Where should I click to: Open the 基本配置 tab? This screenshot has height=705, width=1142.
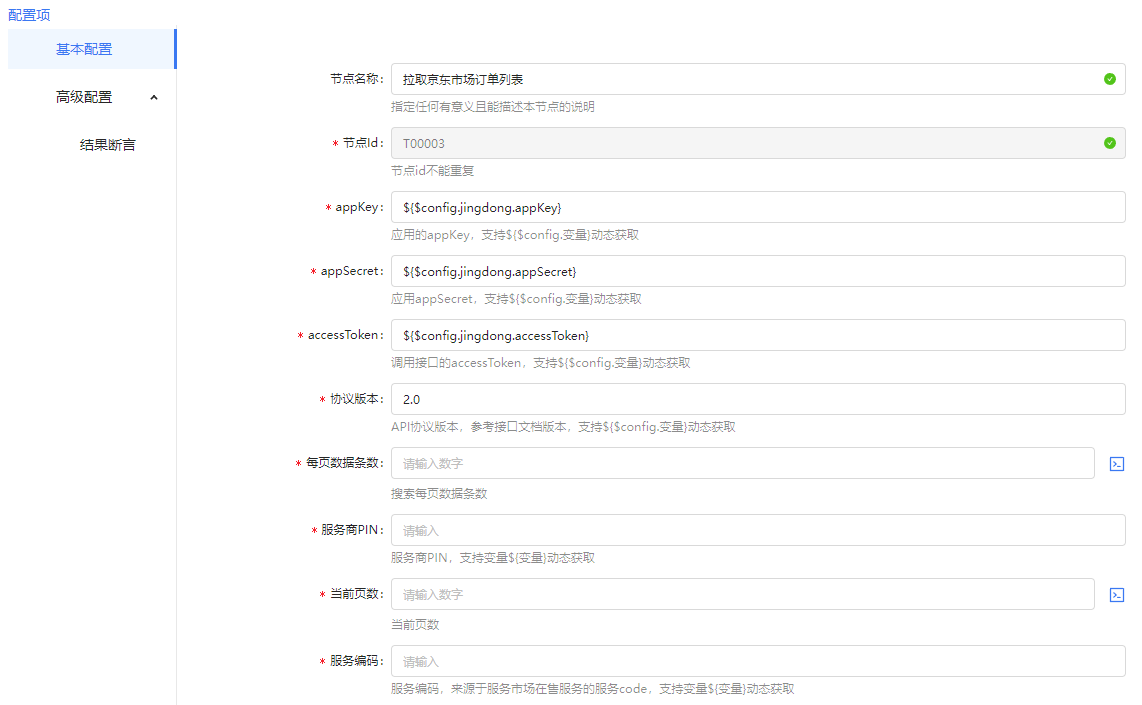click(84, 49)
